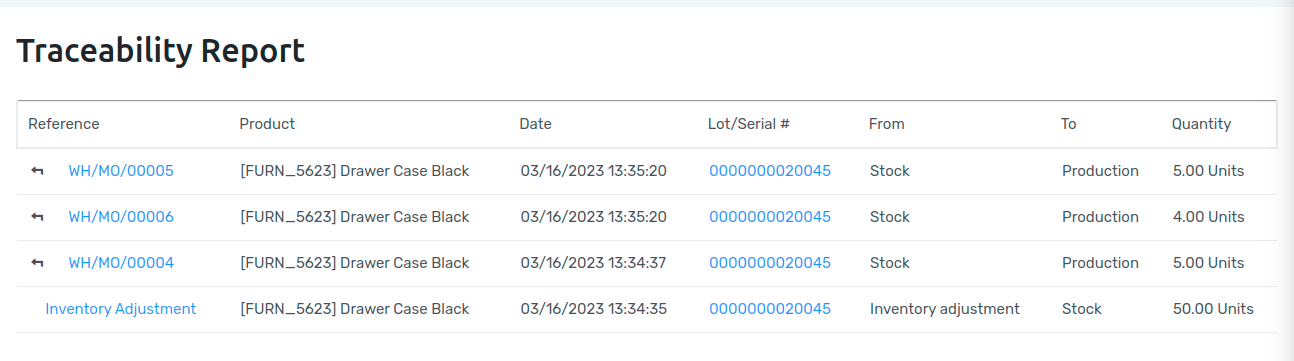Open the WH/MO/00004 reference link

tap(121, 263)
